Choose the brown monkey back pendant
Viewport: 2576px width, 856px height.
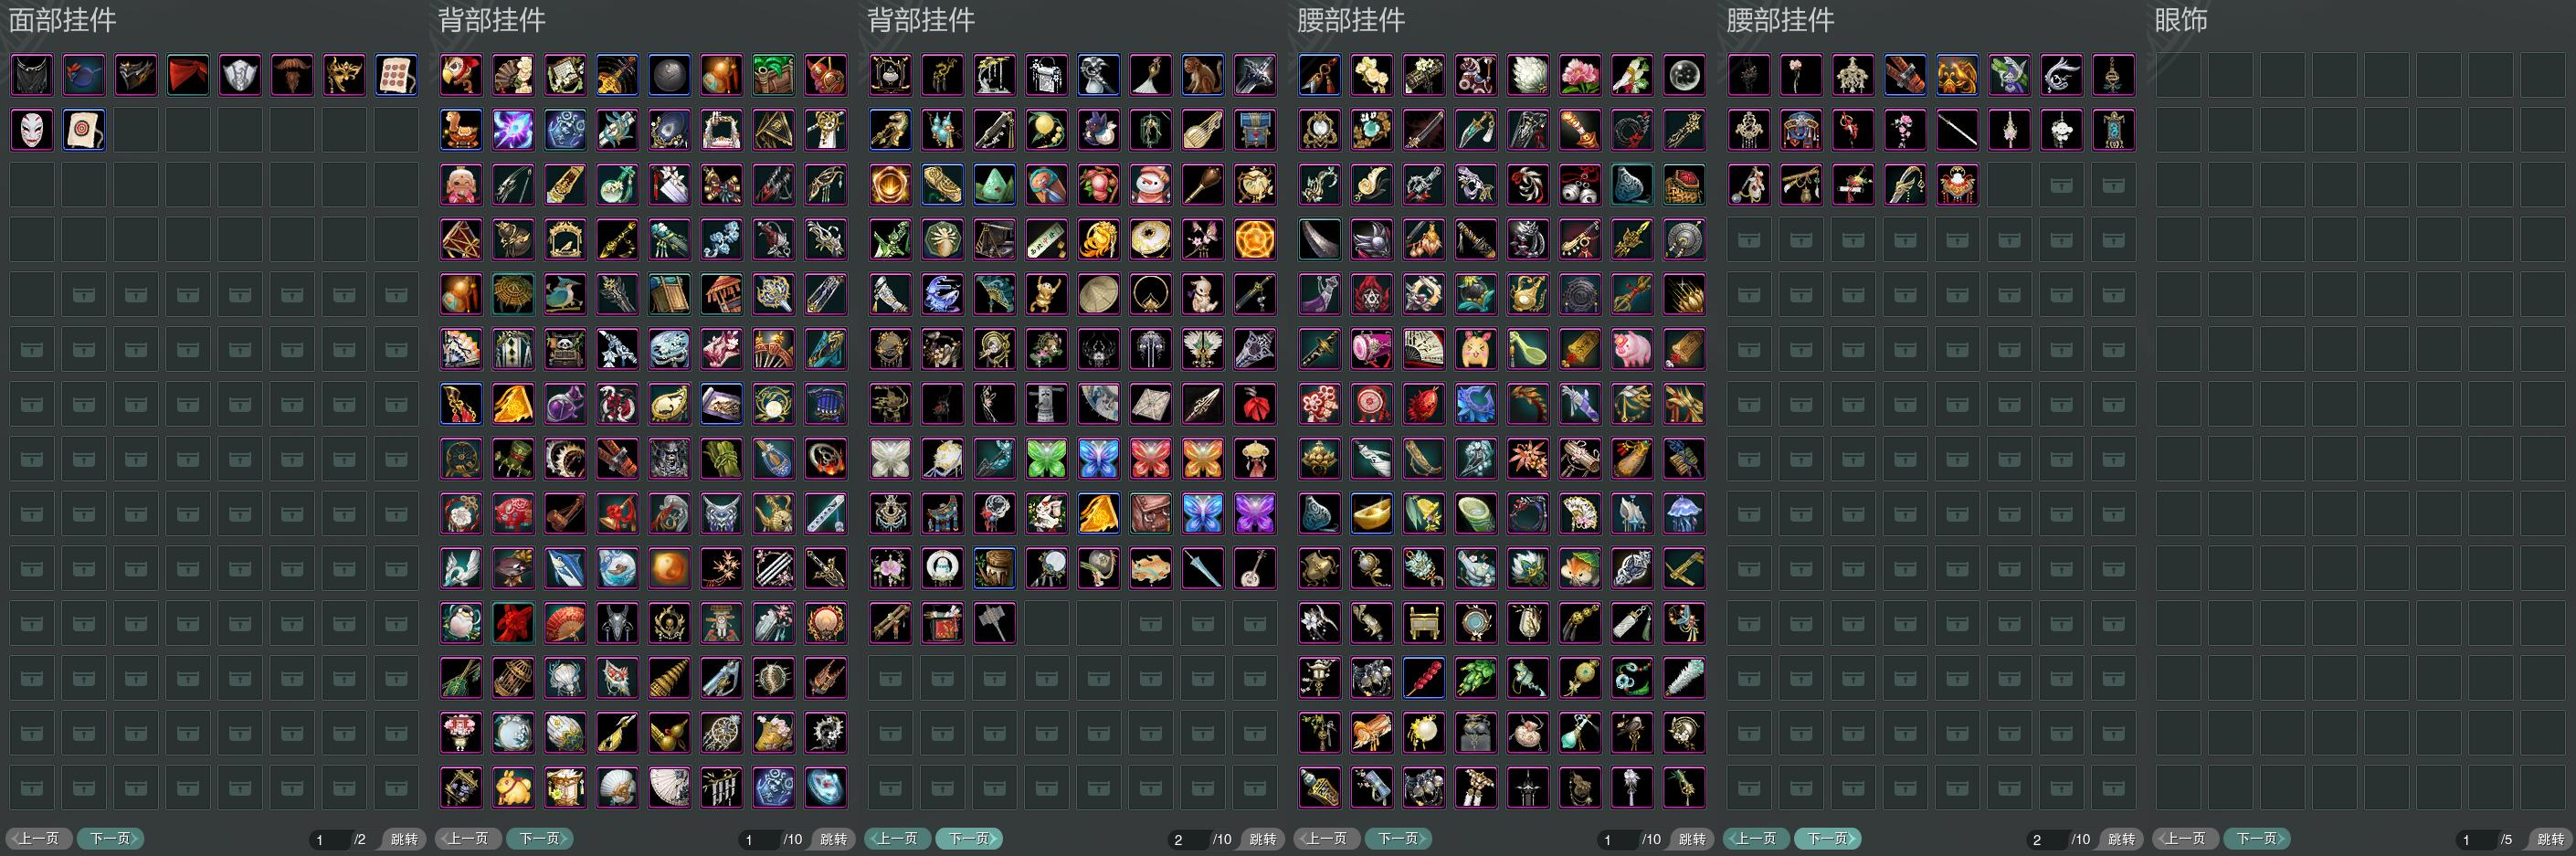1202,75
